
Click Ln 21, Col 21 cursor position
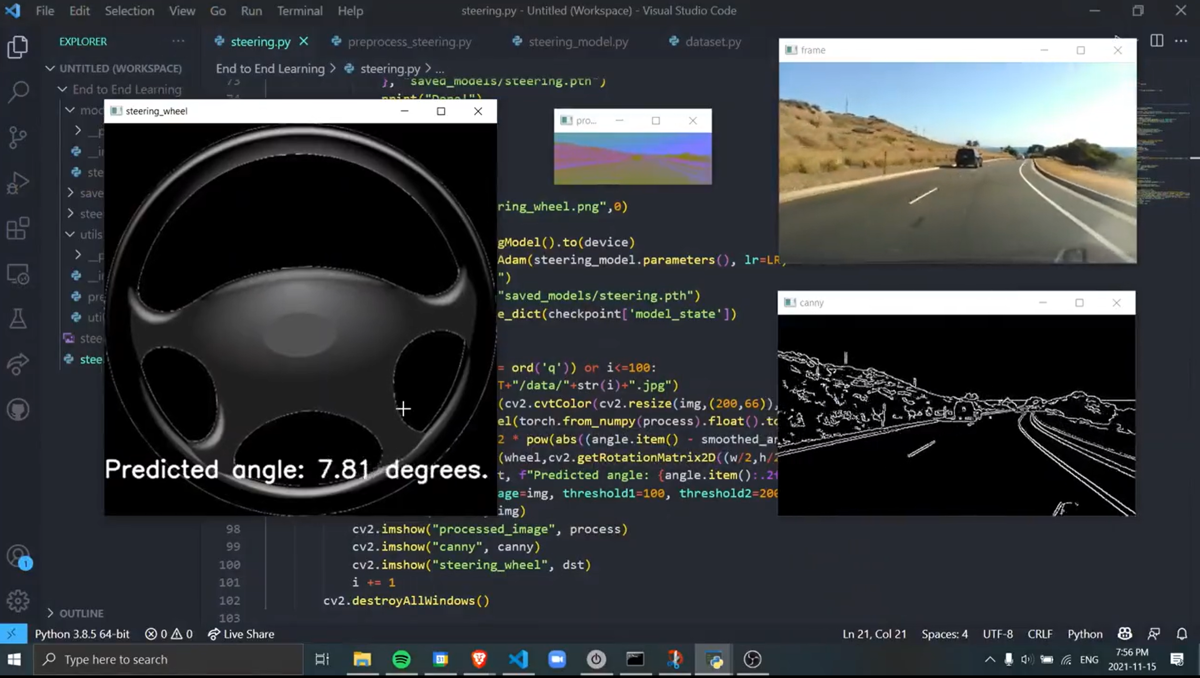(875, 634)
